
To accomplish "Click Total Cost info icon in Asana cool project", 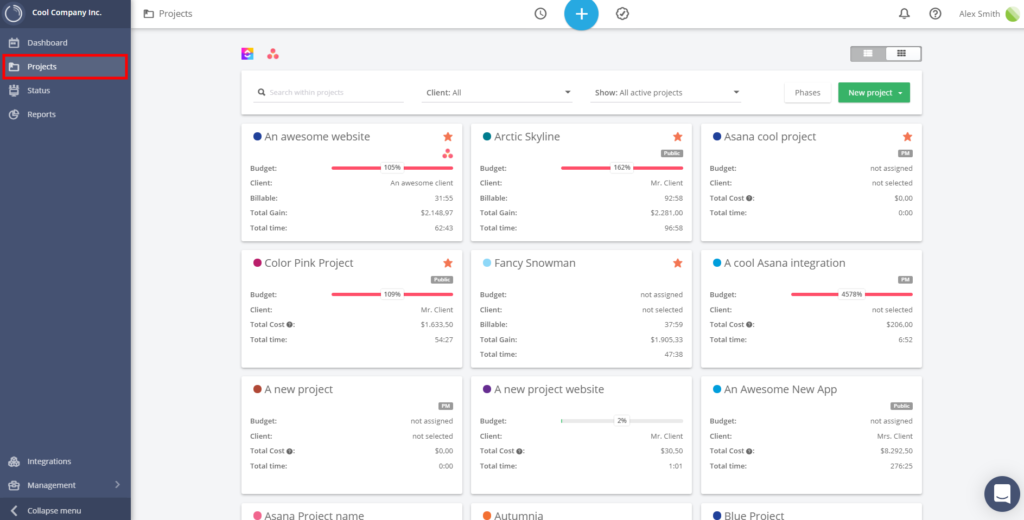I will (x=749, y=198).
